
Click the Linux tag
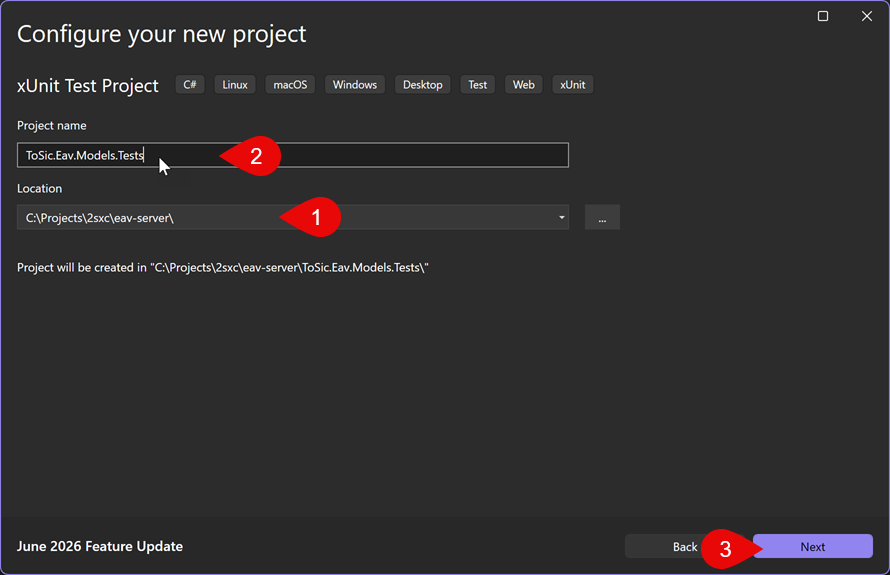tap(235, 85)
